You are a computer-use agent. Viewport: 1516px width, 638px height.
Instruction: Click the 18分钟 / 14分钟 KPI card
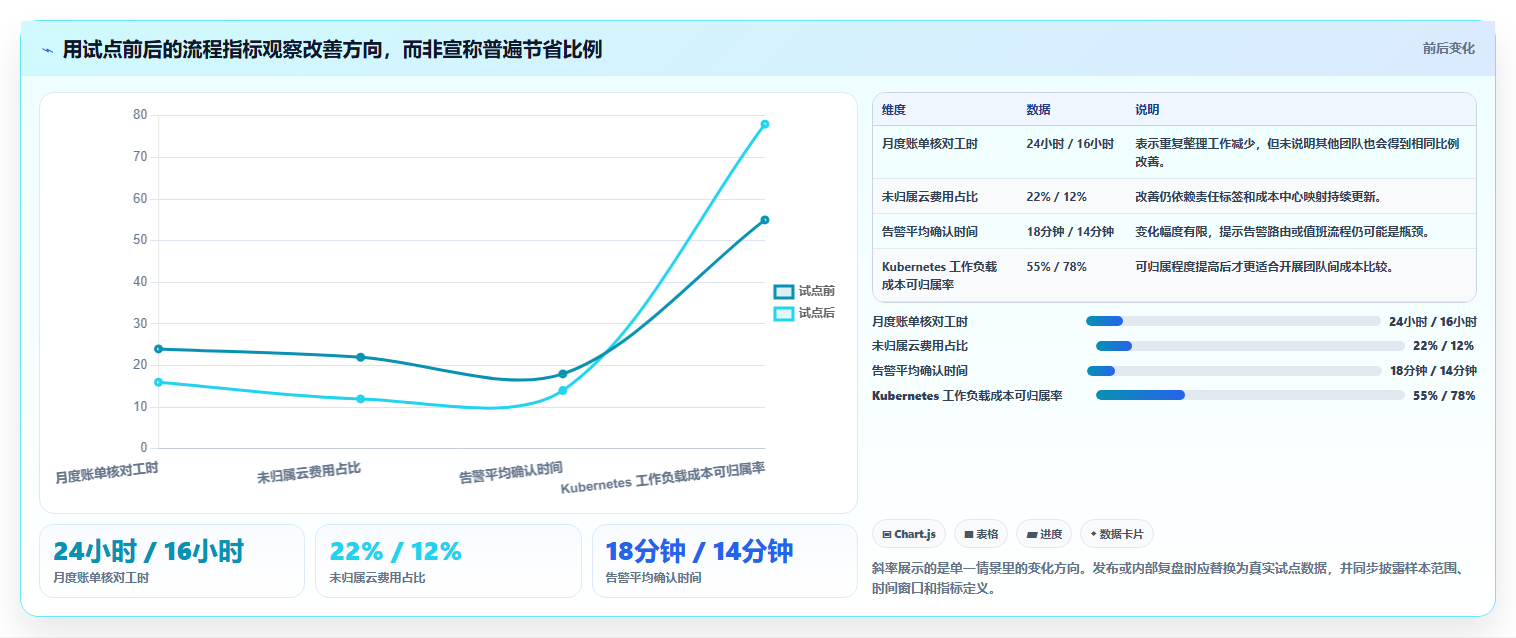[725, 561]
